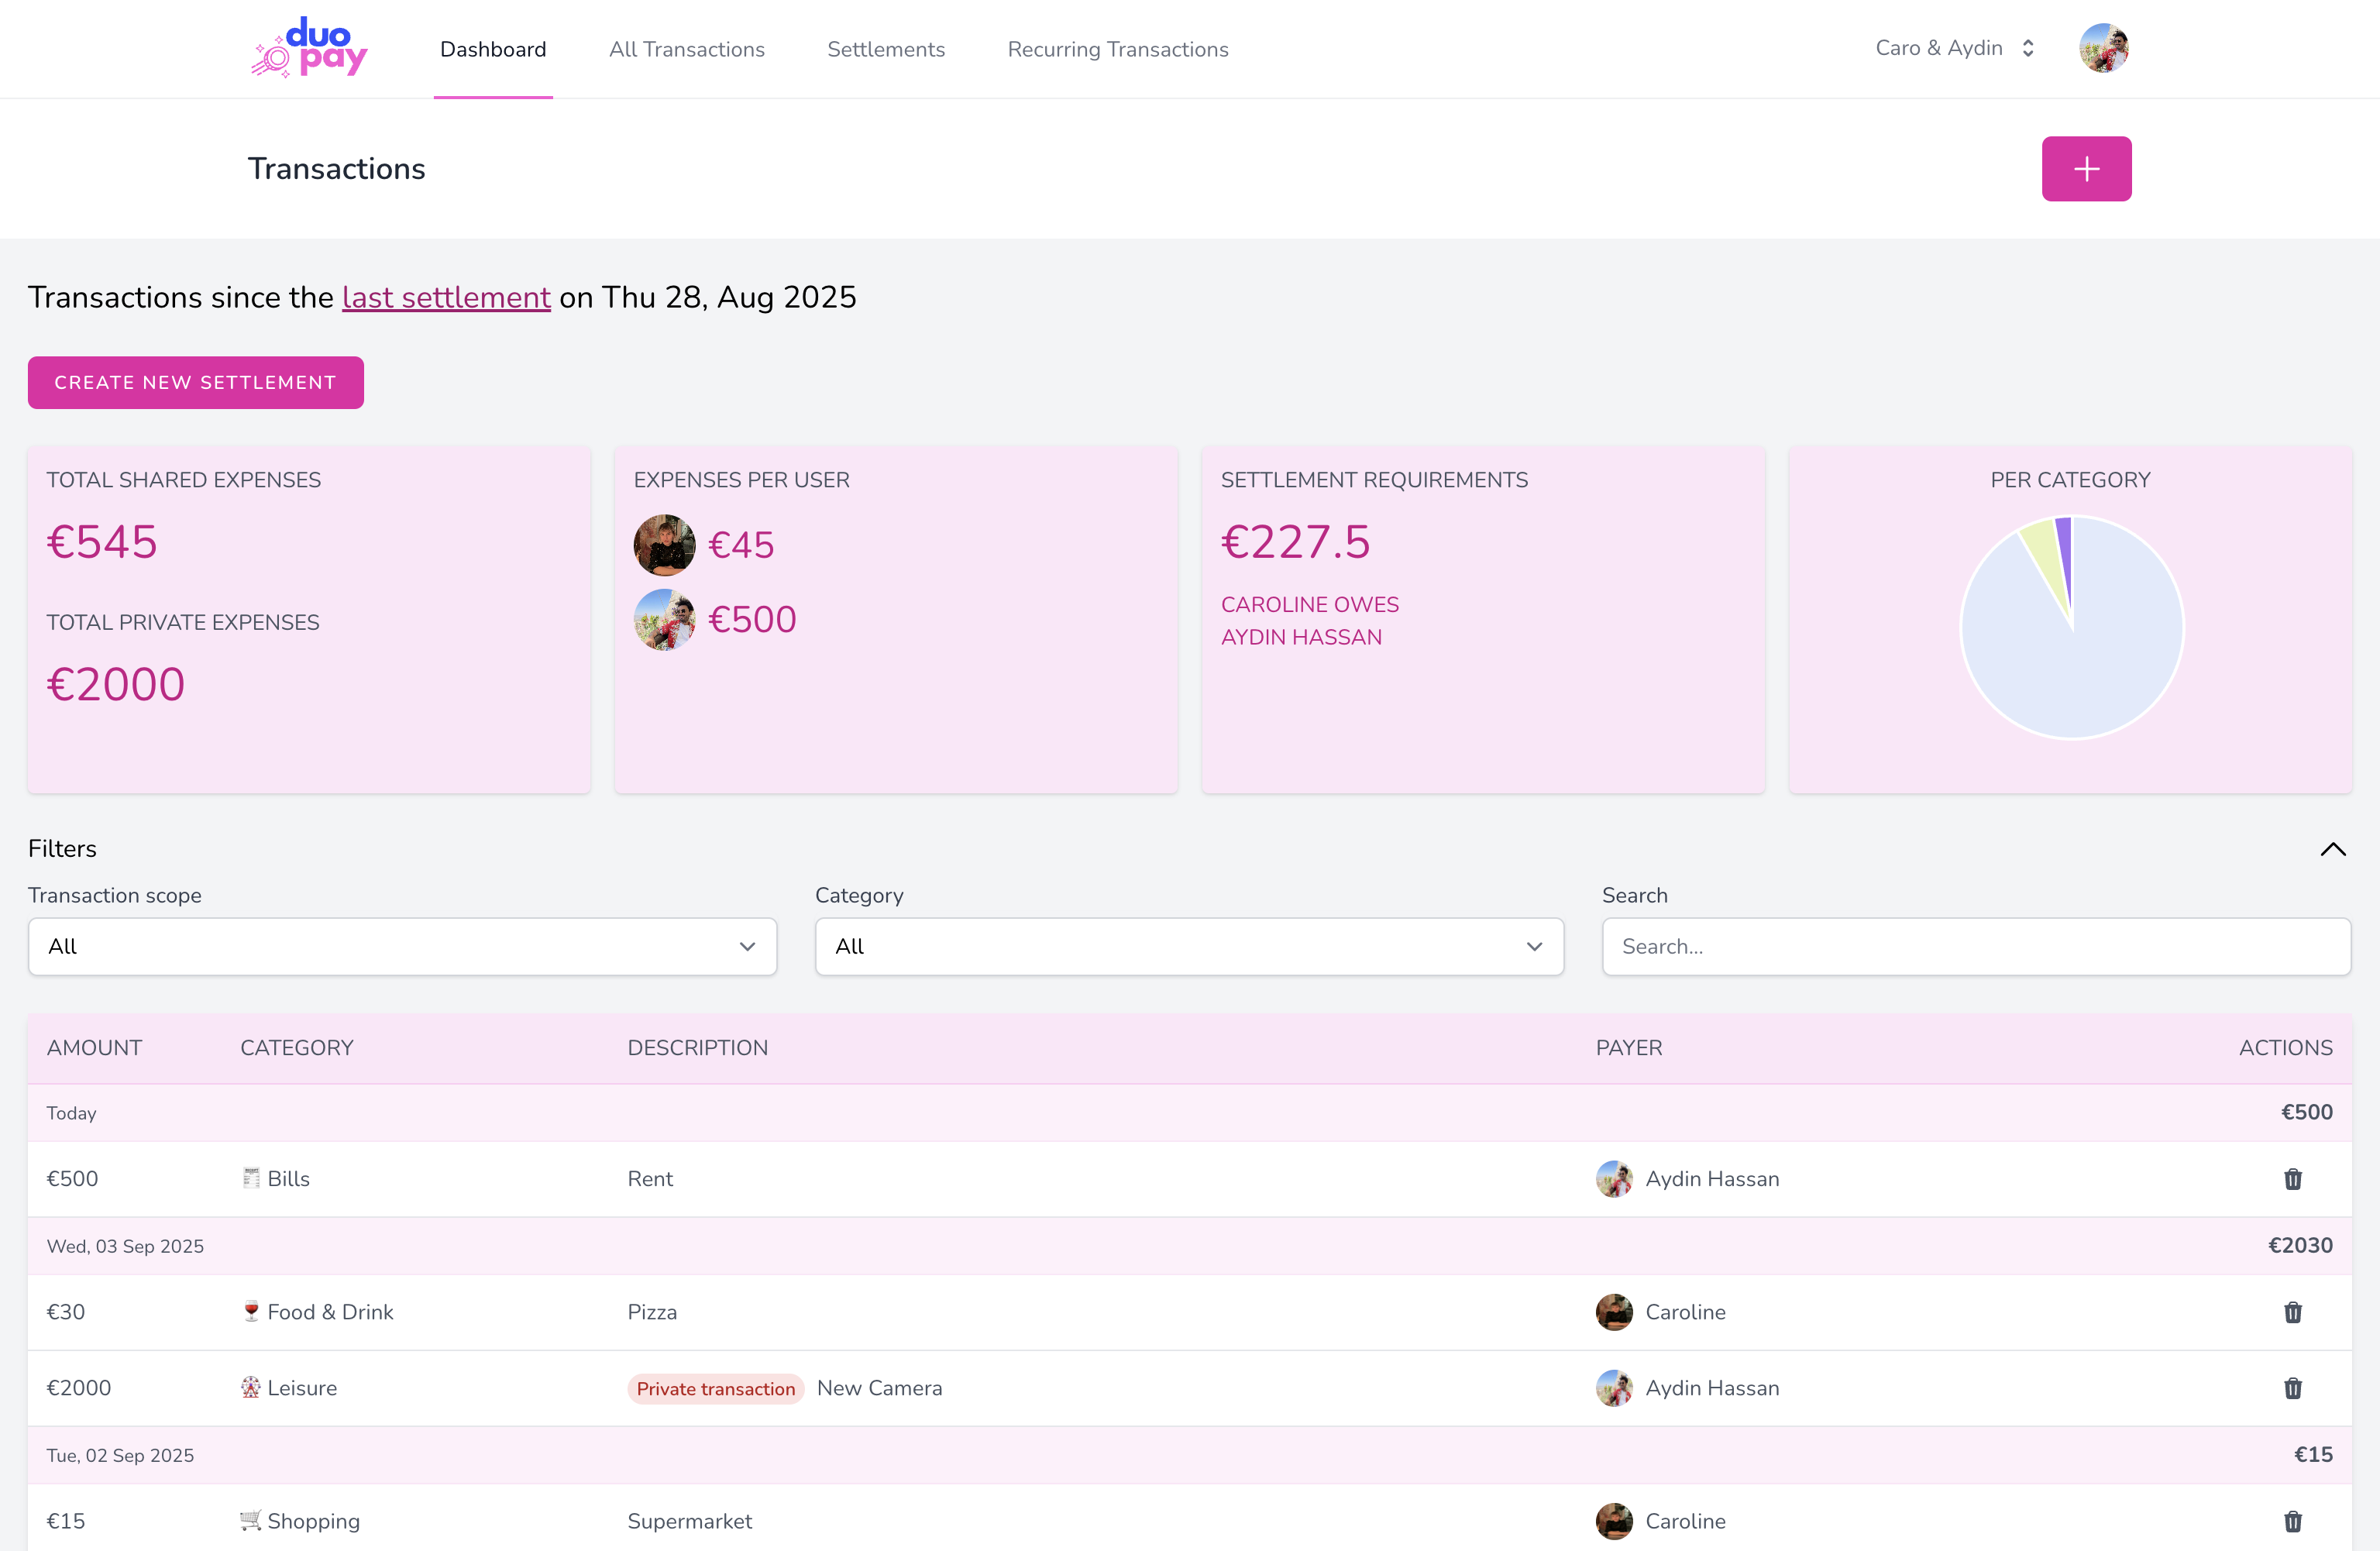Viewport: 2380px width, 1551px height.
Task: Delete the Rent transaction
Action: pos(2292,1179)
